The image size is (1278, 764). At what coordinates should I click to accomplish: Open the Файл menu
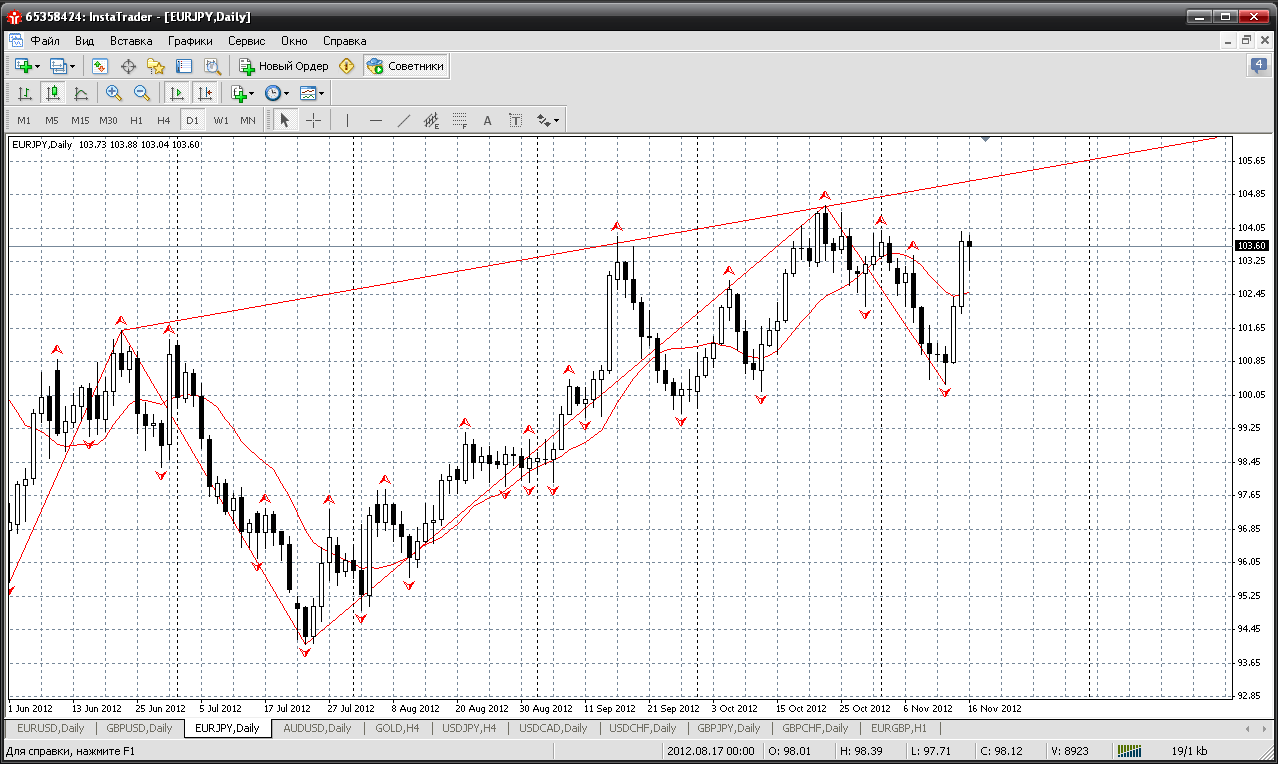pyautogui.click(x=45, y=41)
